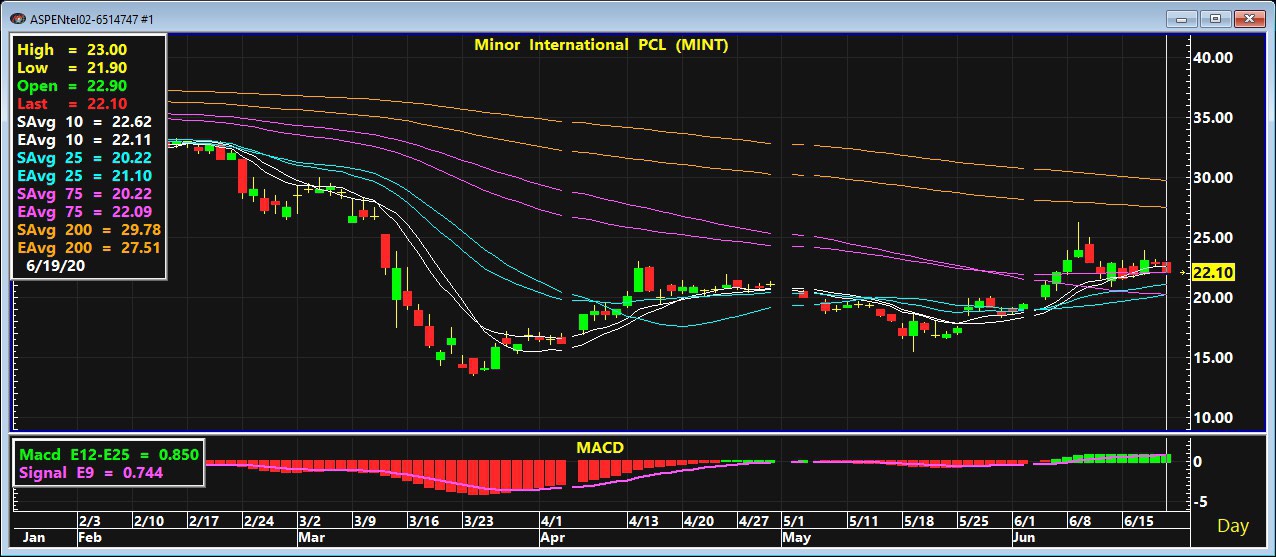Click the EAvg 75 = 22.09 legend entry

86,212
